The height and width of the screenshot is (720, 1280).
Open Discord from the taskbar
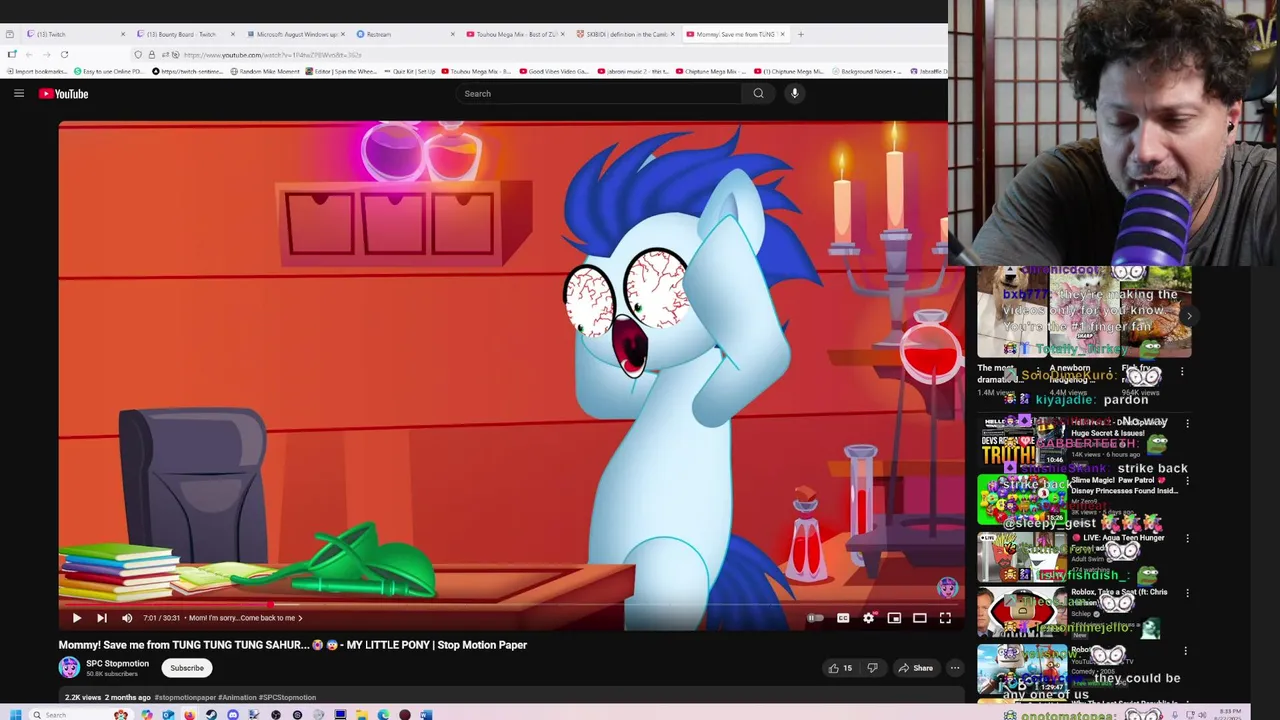(233, 715)
